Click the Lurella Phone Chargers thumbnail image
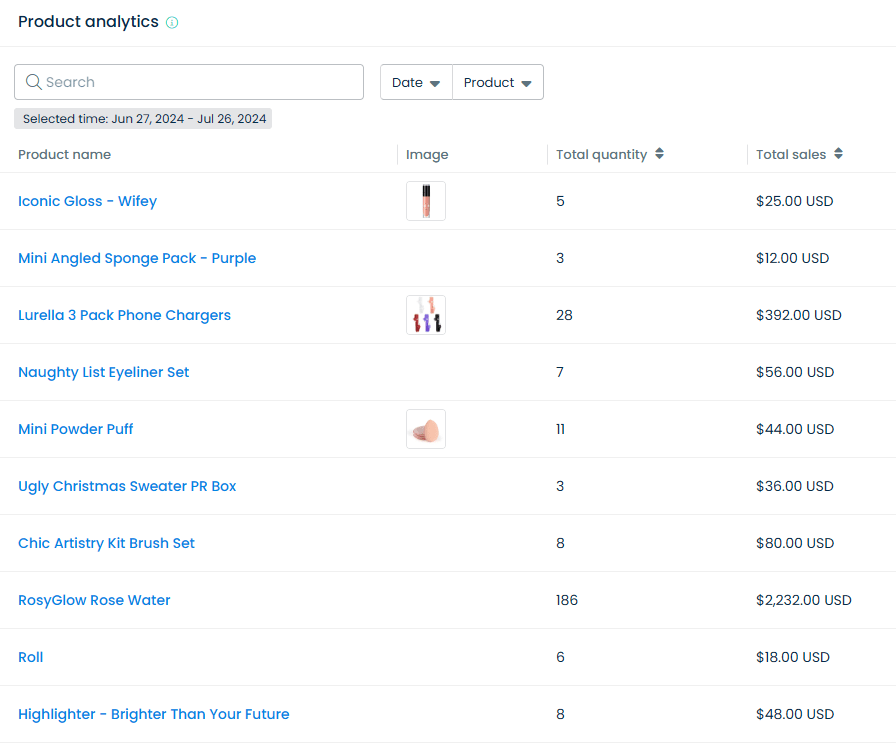Image resolution: width=896 pixels, height=746 pixels. tap(426, 315)
